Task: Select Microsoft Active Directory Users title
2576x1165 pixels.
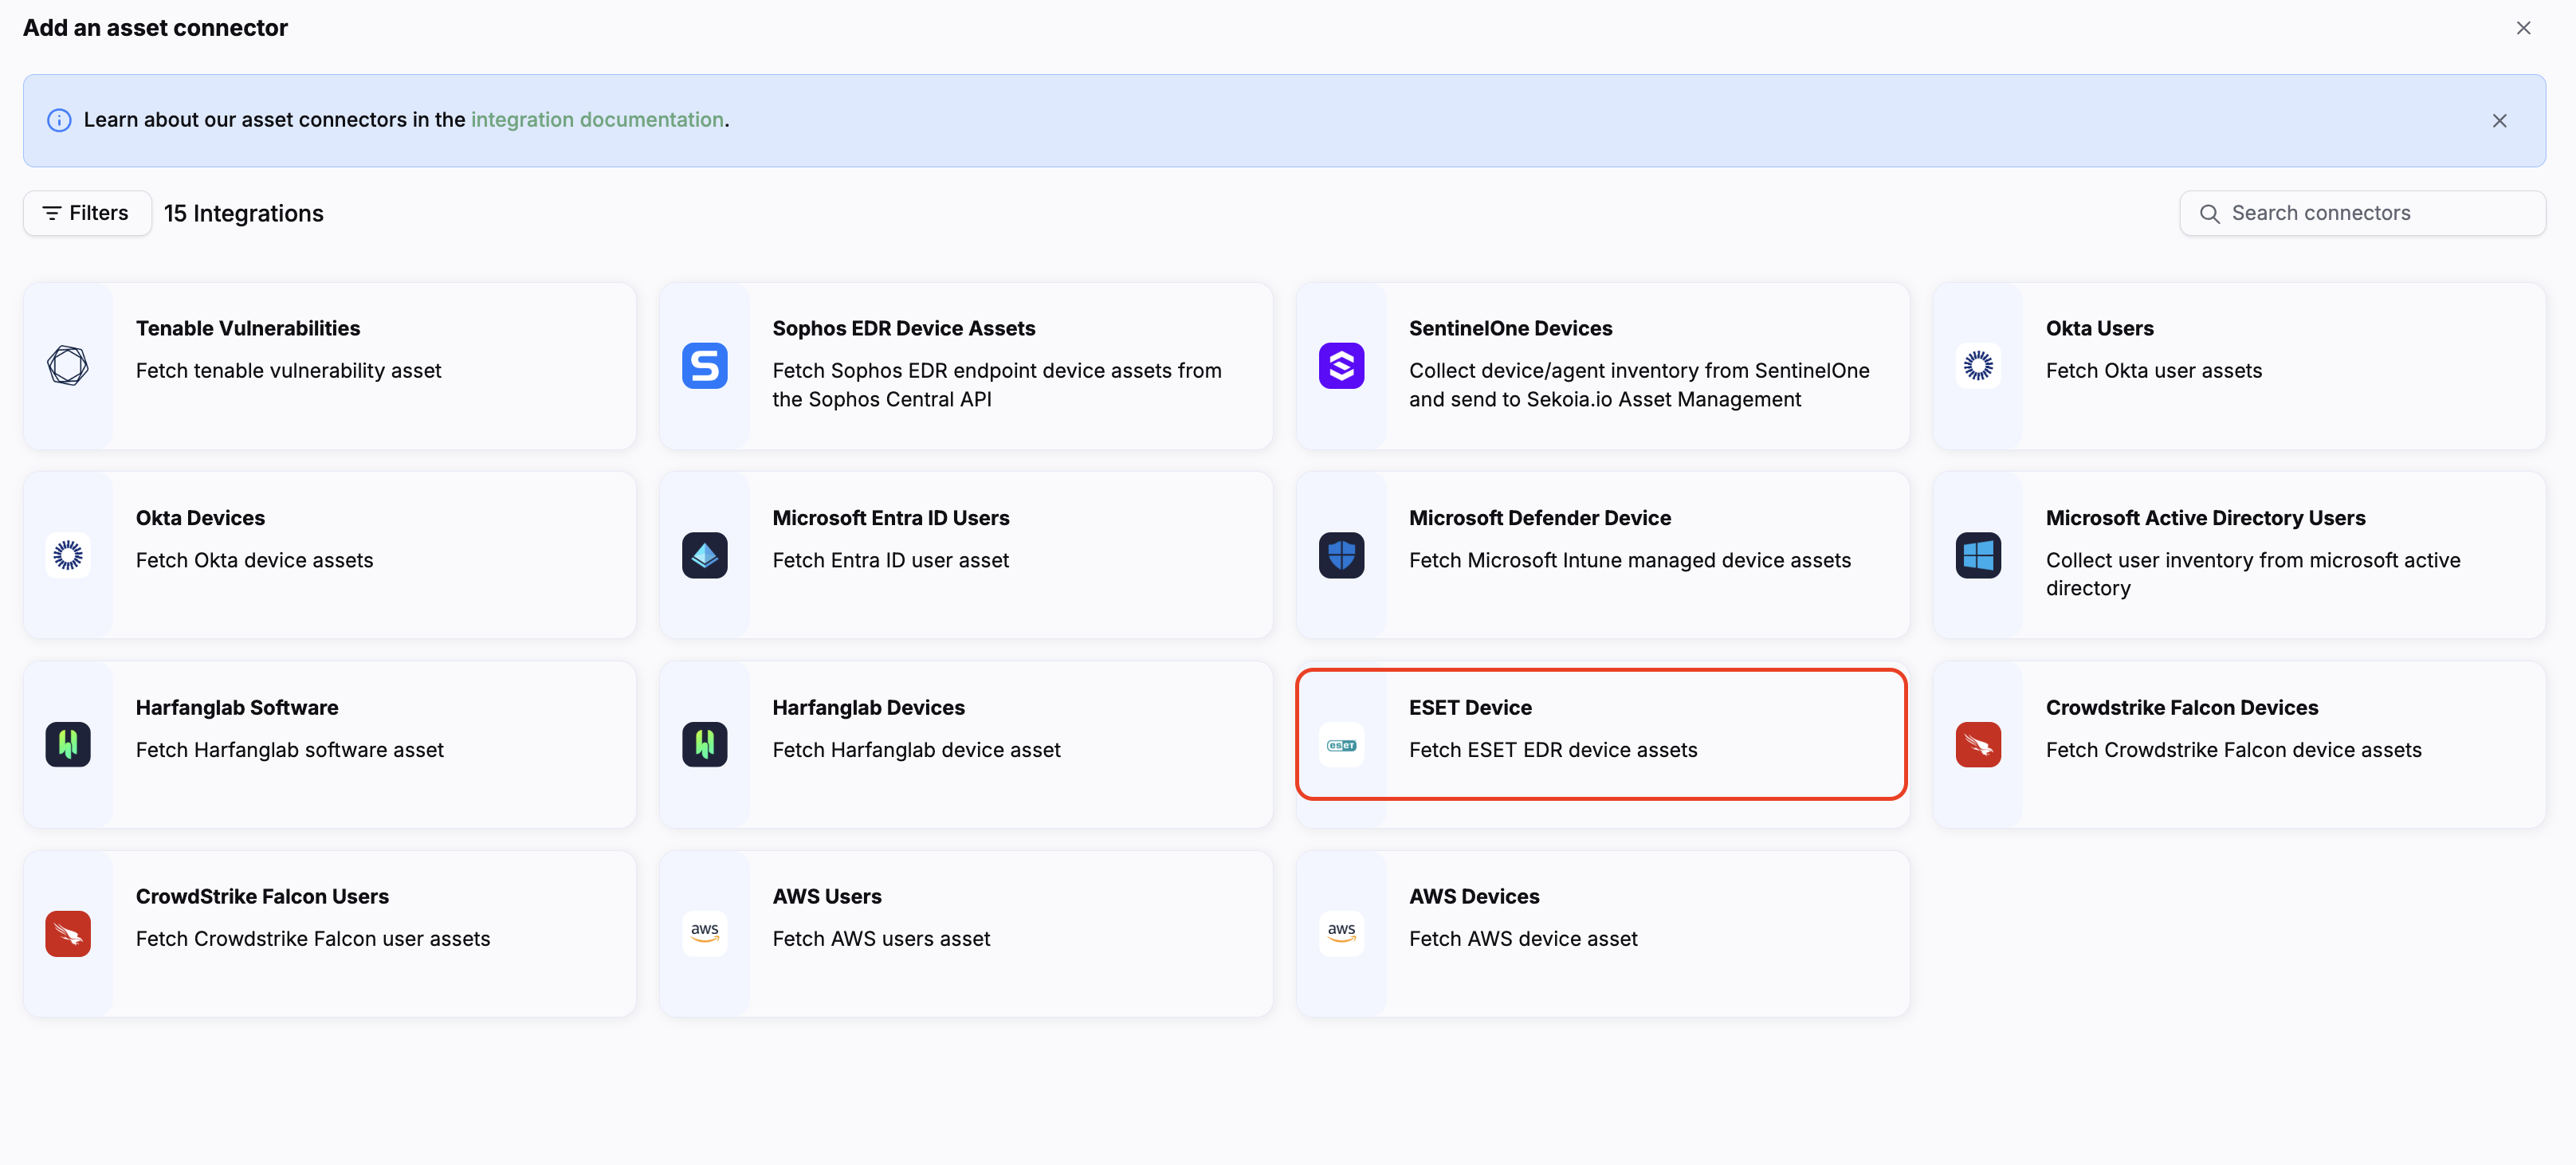Action: pos(2205,518)
